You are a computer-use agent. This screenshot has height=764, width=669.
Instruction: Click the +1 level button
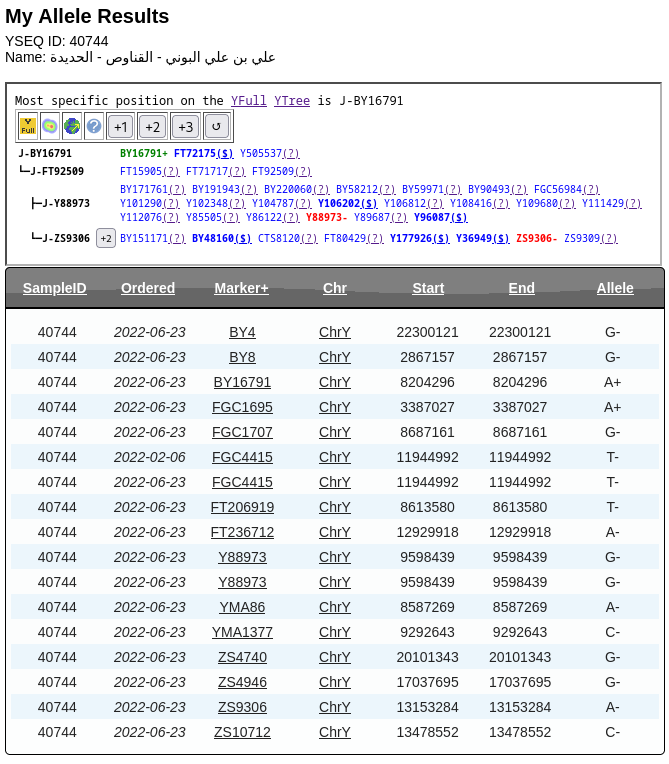(x=120, y=127)
